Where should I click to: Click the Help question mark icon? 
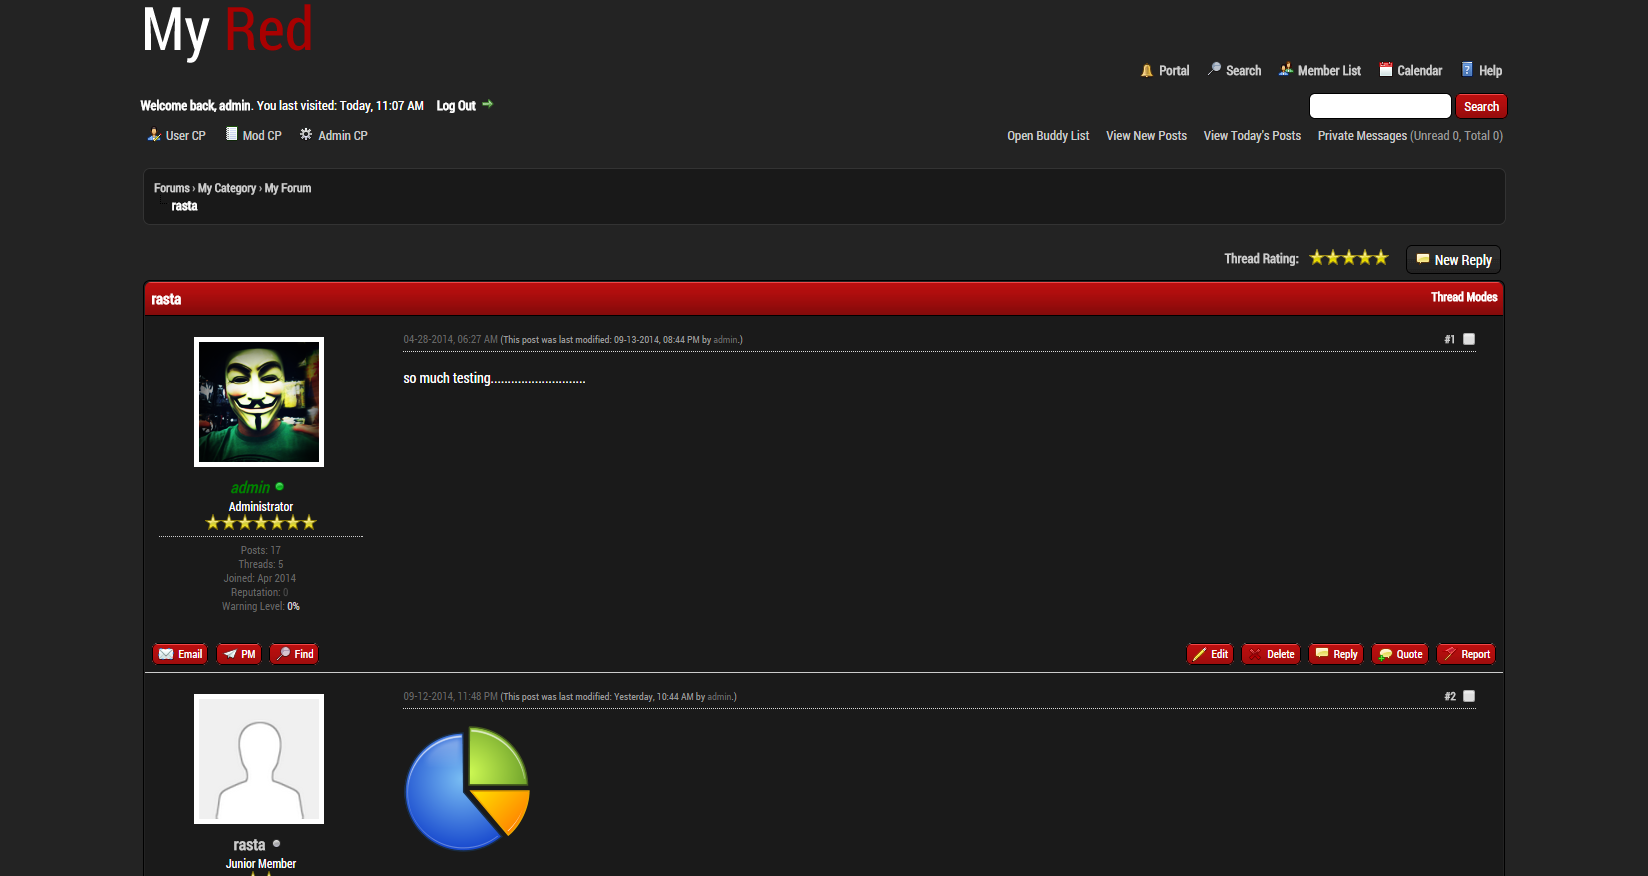(x=1467, y=70)
